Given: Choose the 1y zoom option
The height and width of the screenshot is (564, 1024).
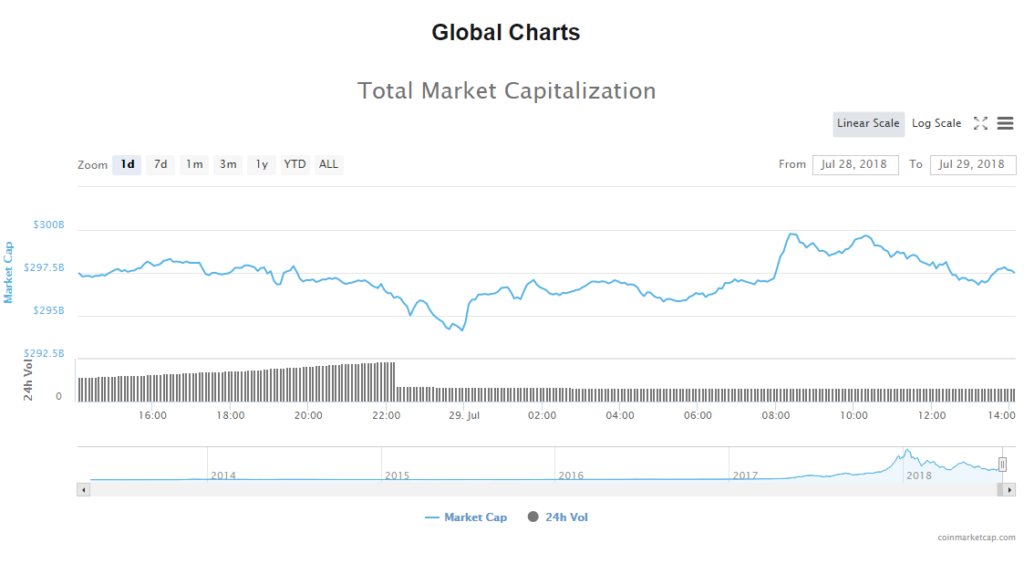Looking at the screenshot, I should (x=261, y=165).
